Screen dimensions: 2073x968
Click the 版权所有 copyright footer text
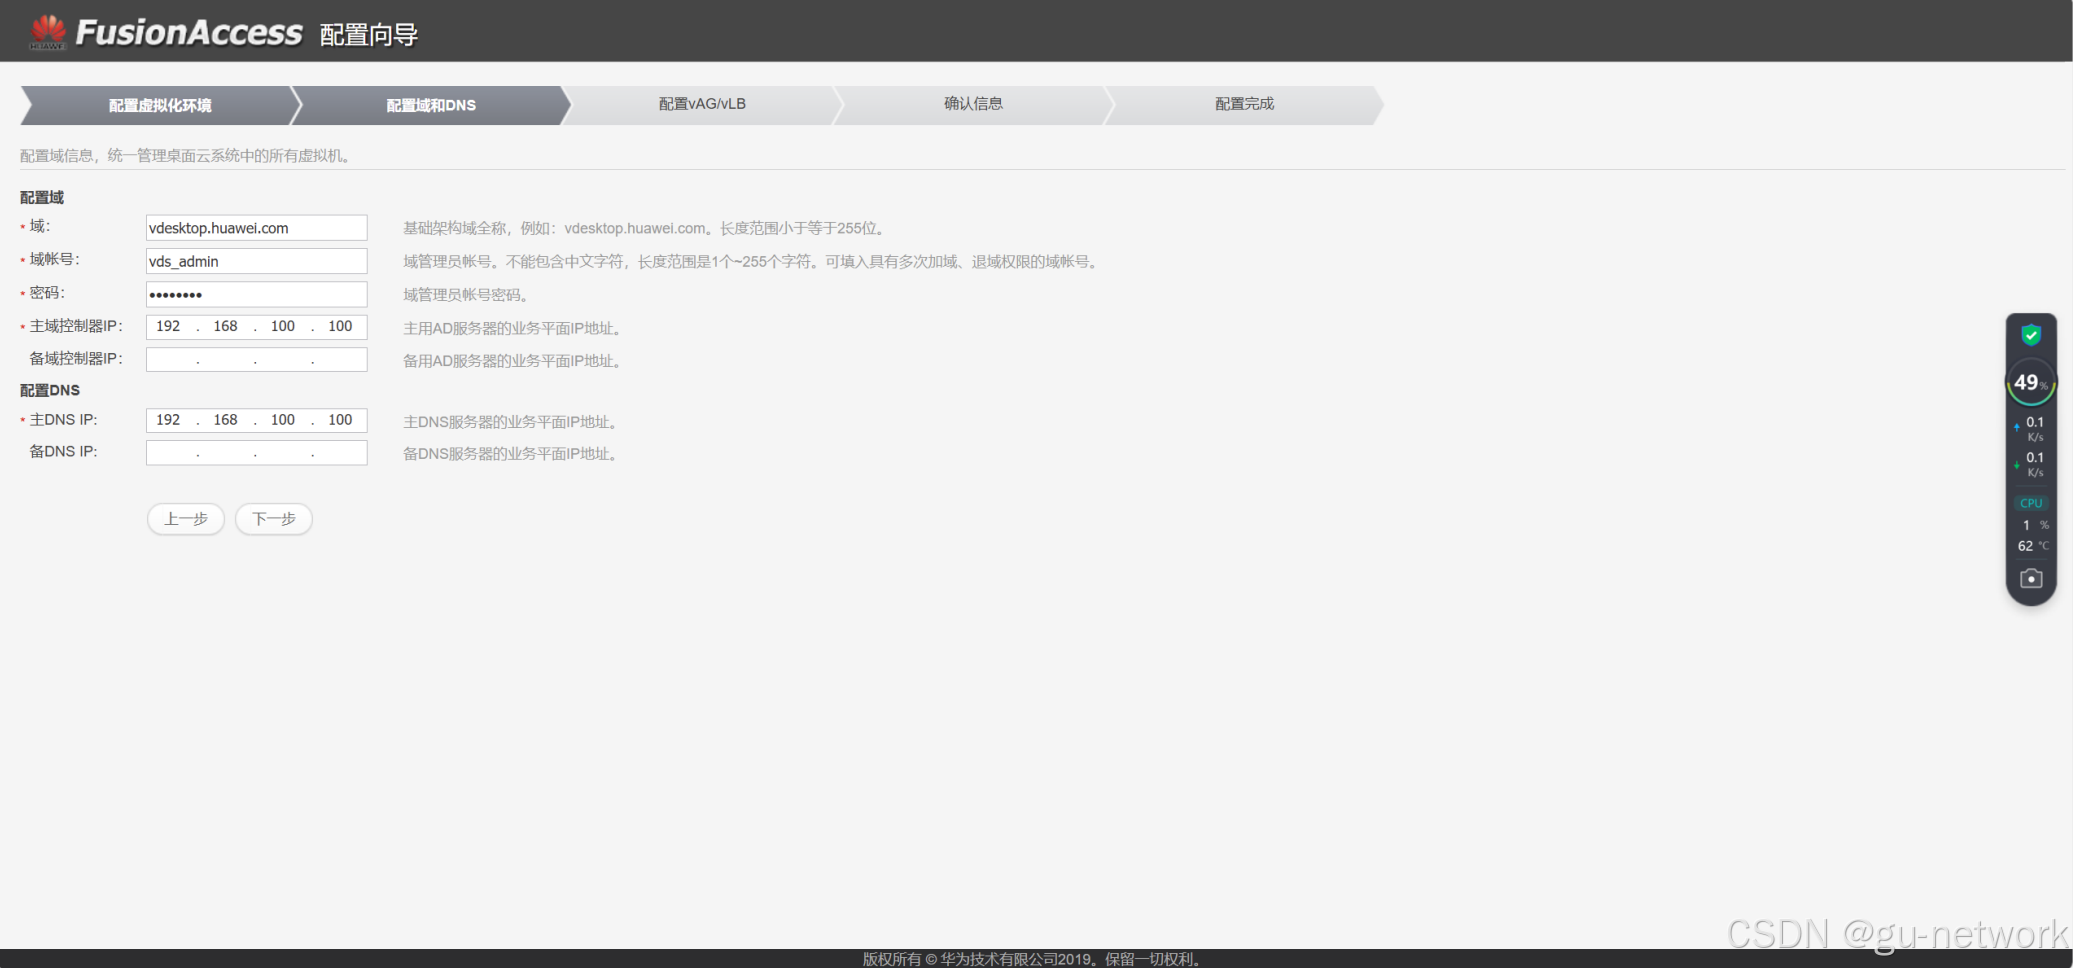(x=1033, y=959)
